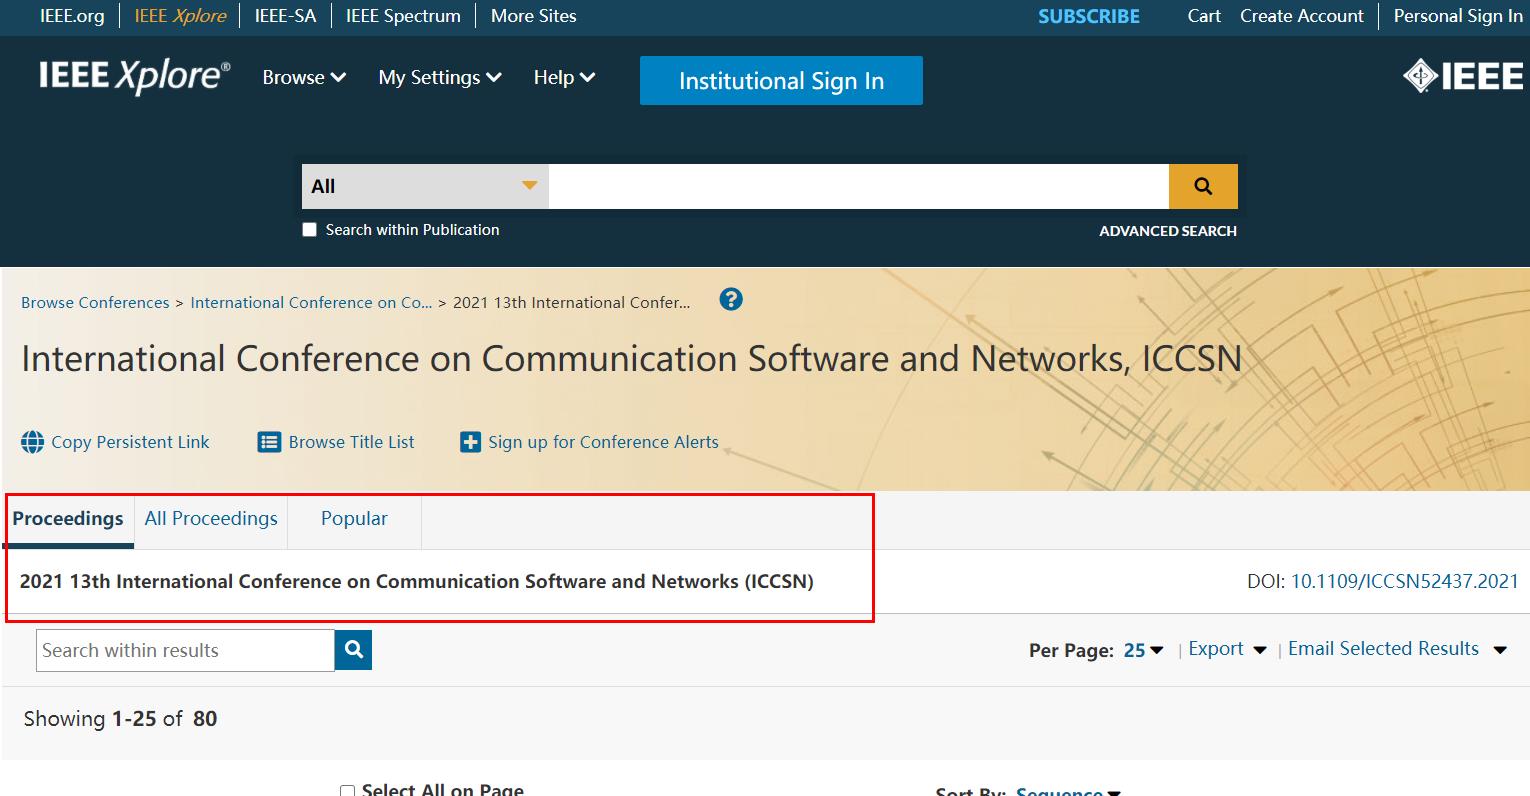The image size is (1530, 796).
Task: Click Sign up for Conference Alerts
Action: point(603,442)
